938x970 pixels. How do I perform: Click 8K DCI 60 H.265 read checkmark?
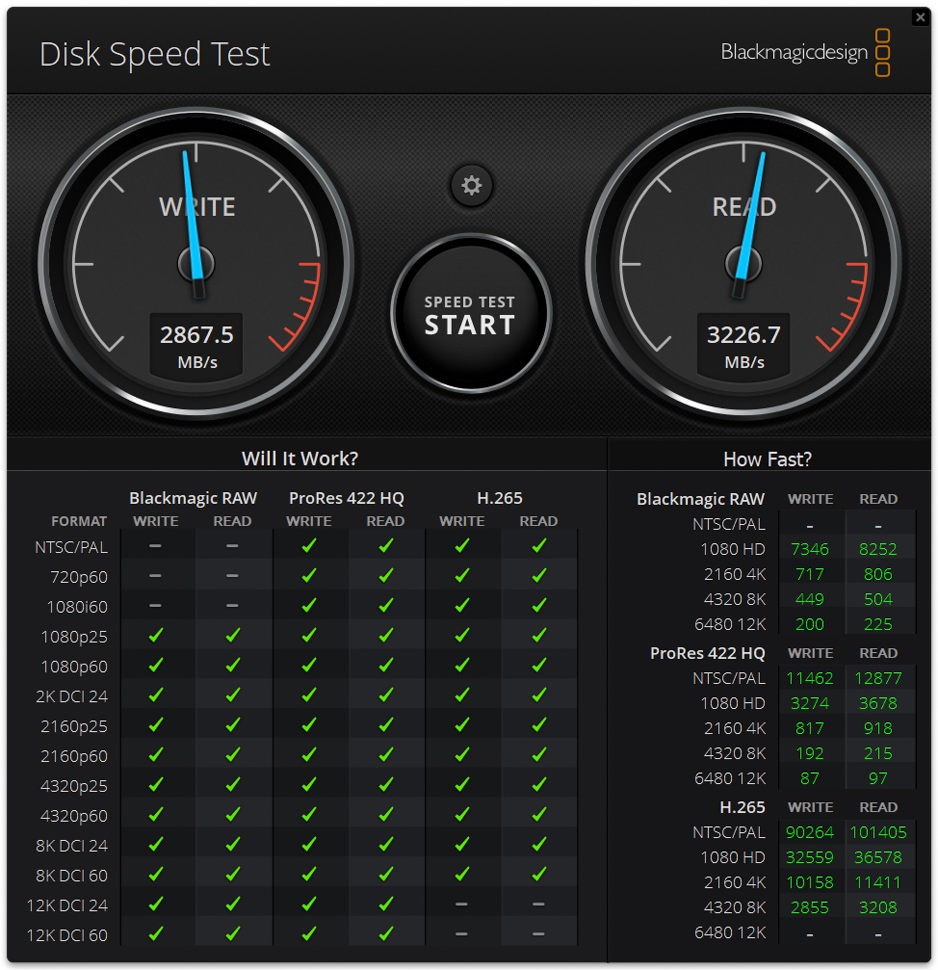(539, 875)
